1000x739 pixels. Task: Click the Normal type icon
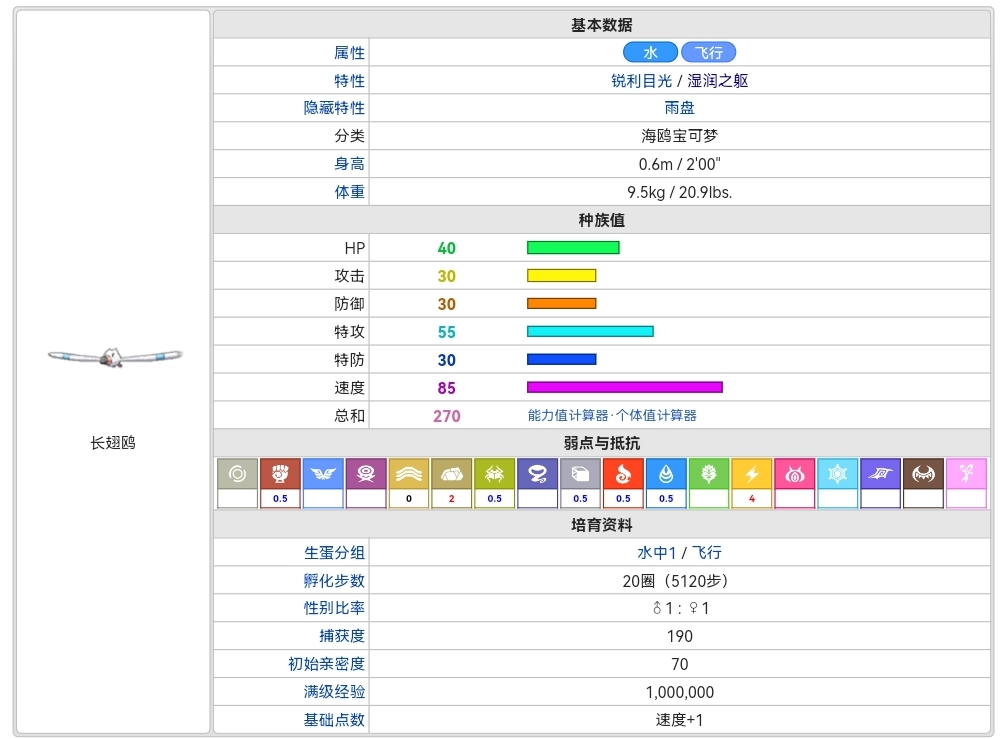(x=237, y=474)
